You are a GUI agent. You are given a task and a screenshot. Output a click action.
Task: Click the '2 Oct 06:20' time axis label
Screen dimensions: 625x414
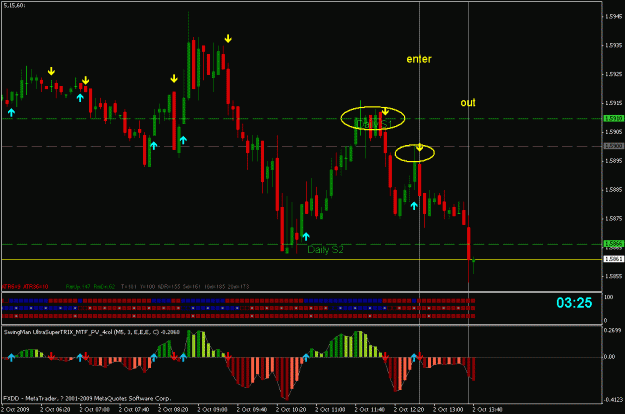pos(55,409)
